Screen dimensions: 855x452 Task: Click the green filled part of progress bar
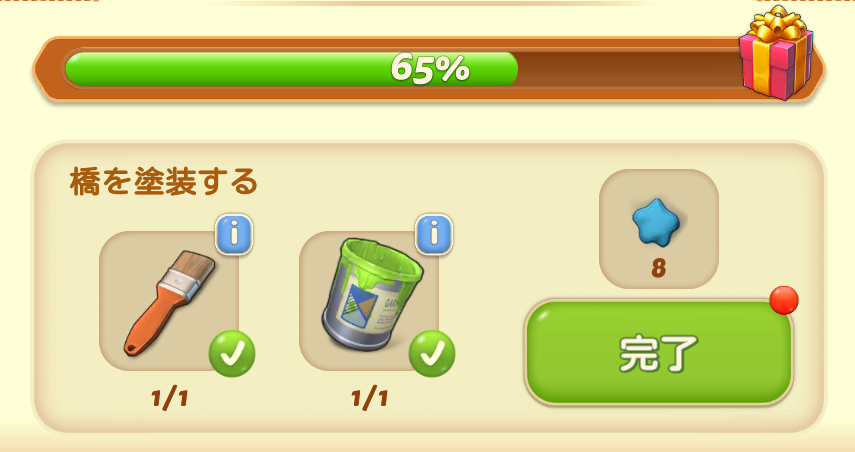[x=291, y=69]
